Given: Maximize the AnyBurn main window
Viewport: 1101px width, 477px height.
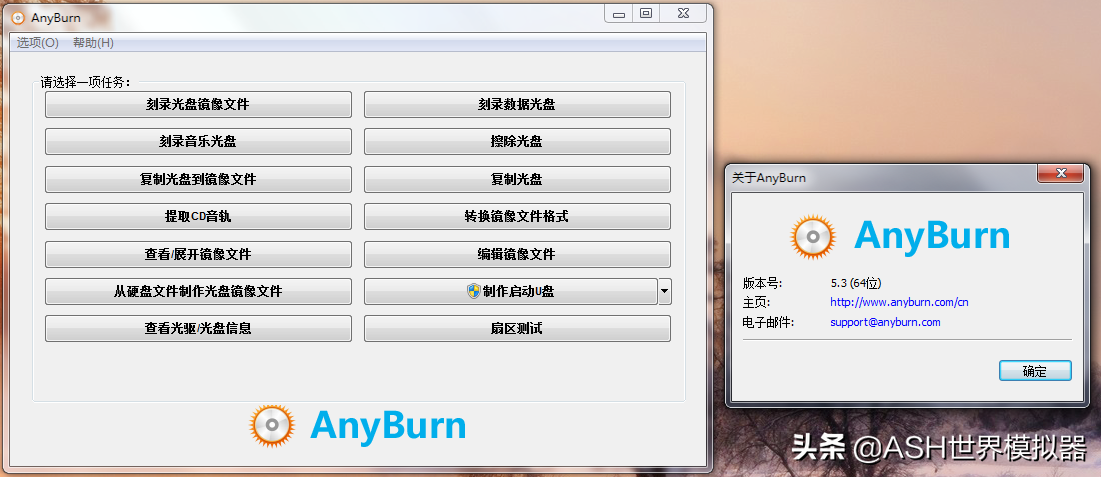Looking at the screenshot, I should click(646, 13).
